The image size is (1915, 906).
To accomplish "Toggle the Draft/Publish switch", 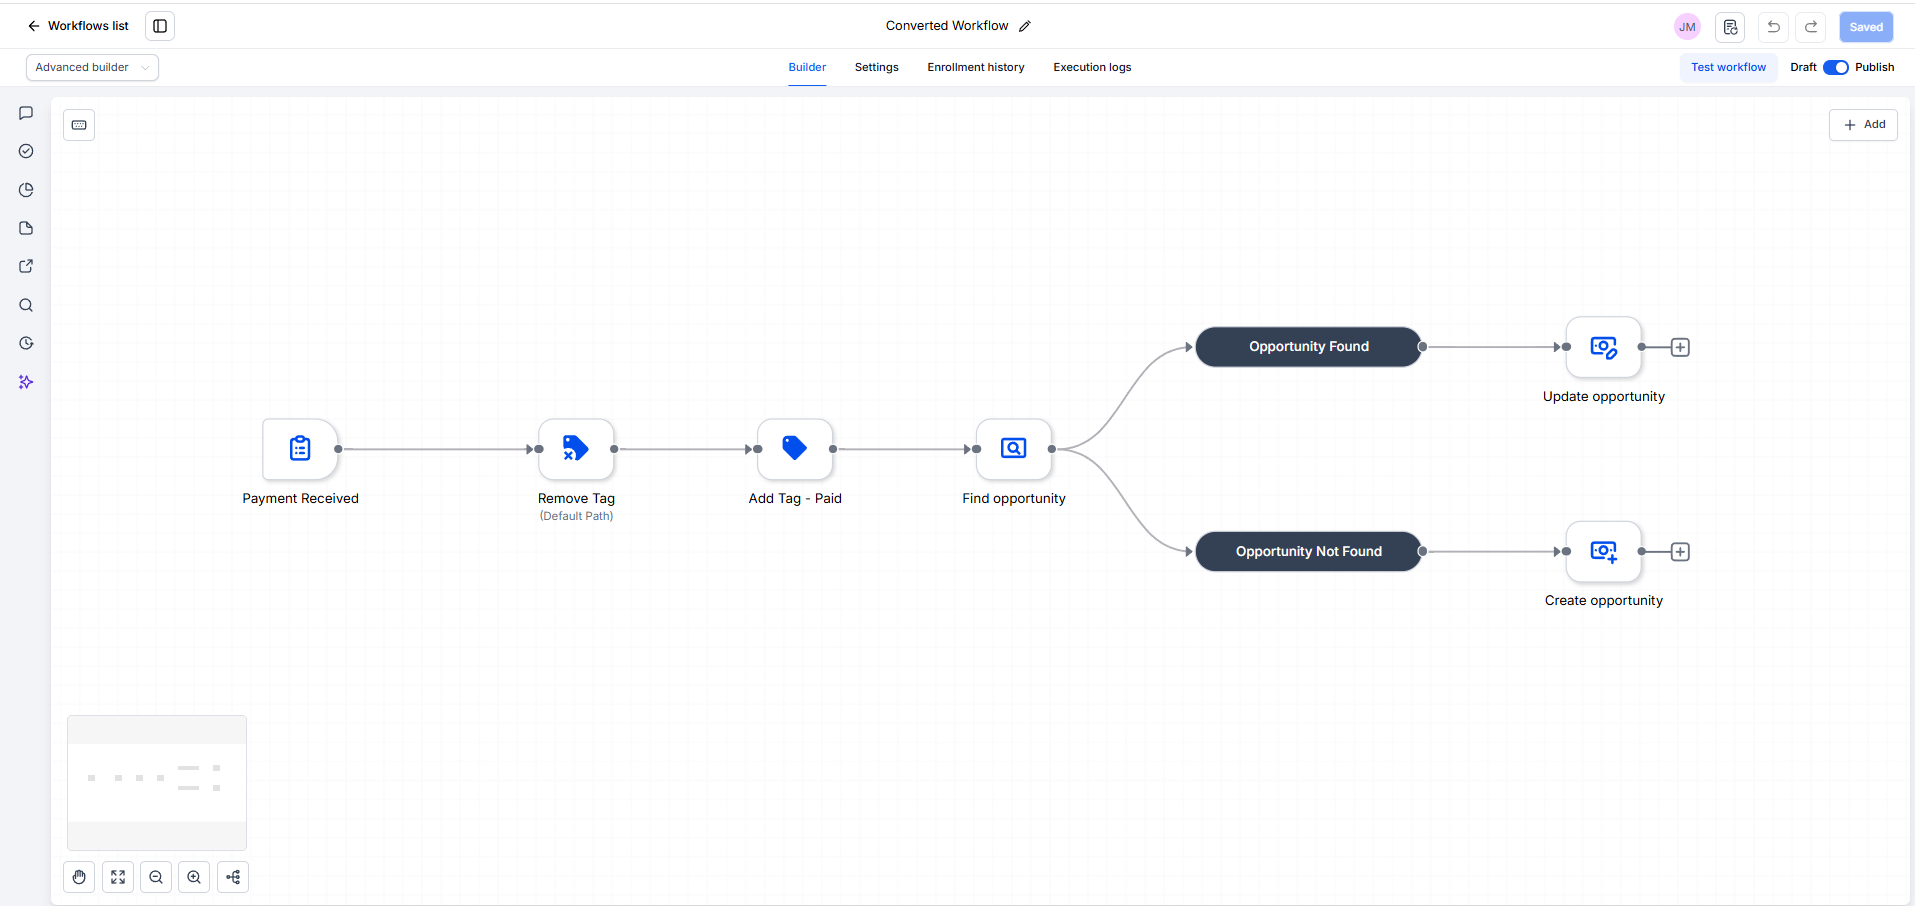I will tap(1836, 67).
